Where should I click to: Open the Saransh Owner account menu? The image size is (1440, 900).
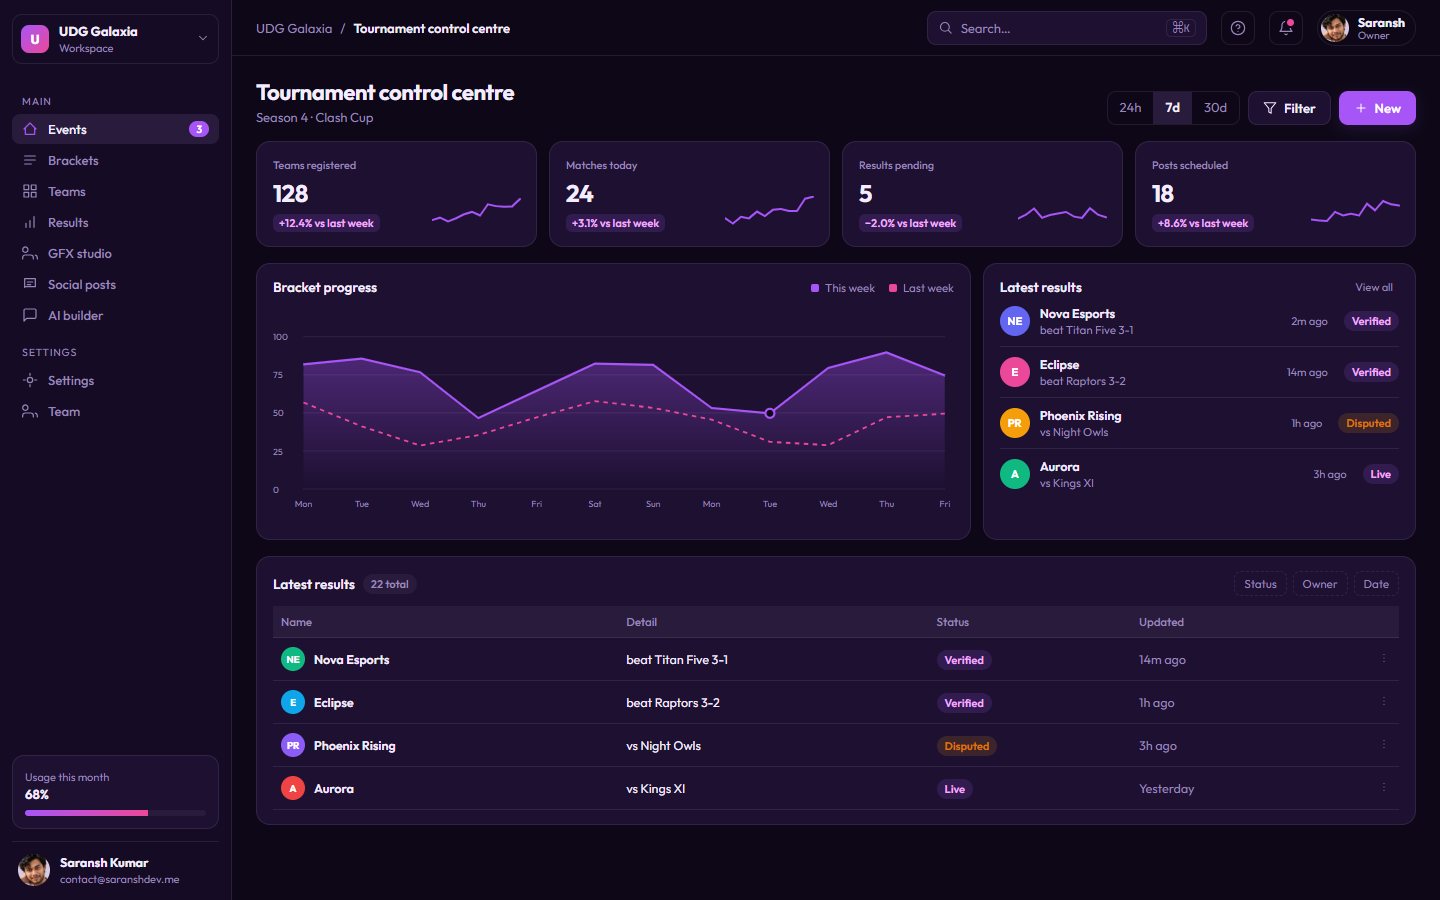pyautogui.click(x=1367, y=28)
